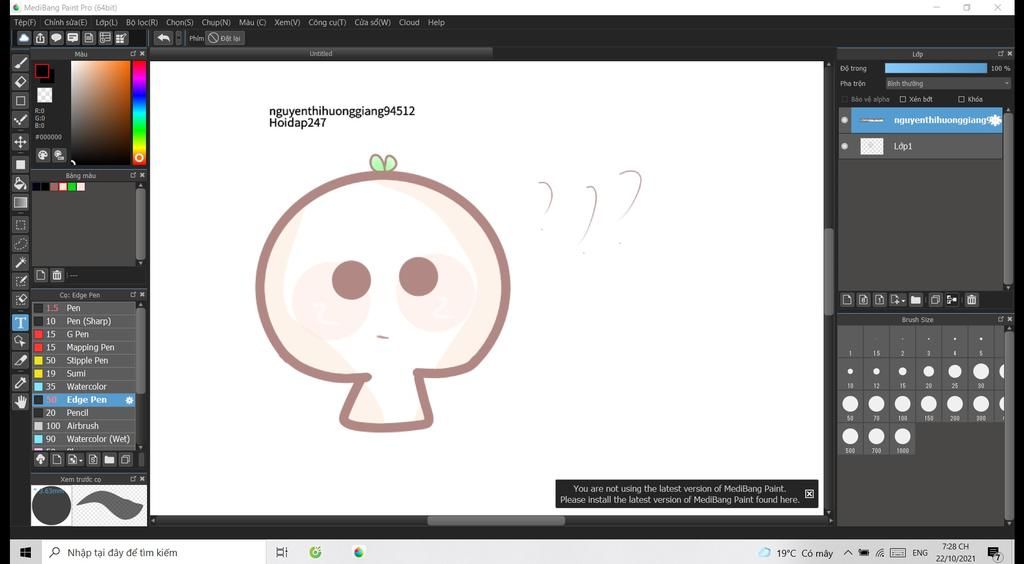1024x564 pixels.
Task: Click the foreground black color box
Action: [x=42, y=70]
